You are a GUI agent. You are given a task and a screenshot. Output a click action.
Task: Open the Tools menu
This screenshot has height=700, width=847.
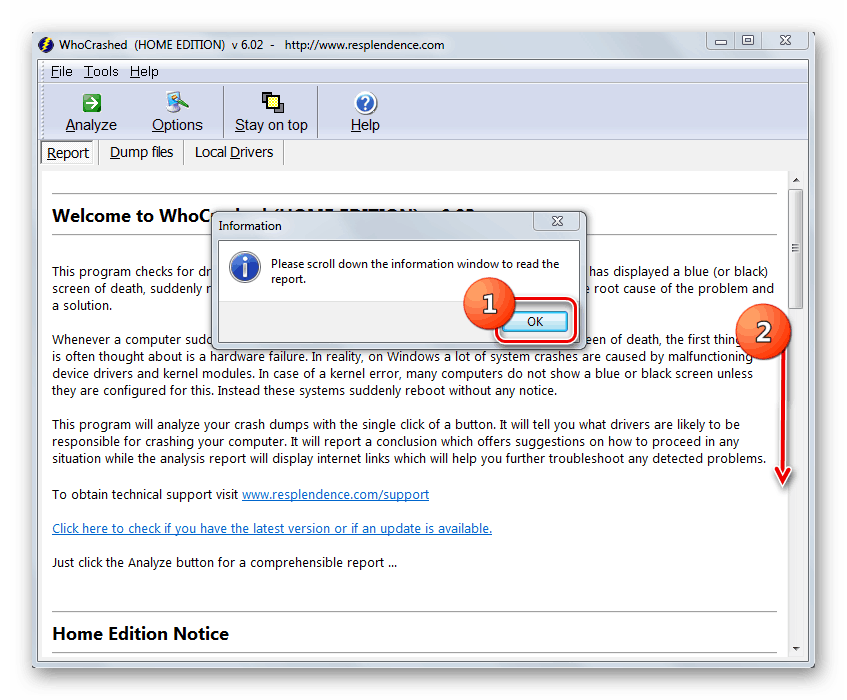101,71
